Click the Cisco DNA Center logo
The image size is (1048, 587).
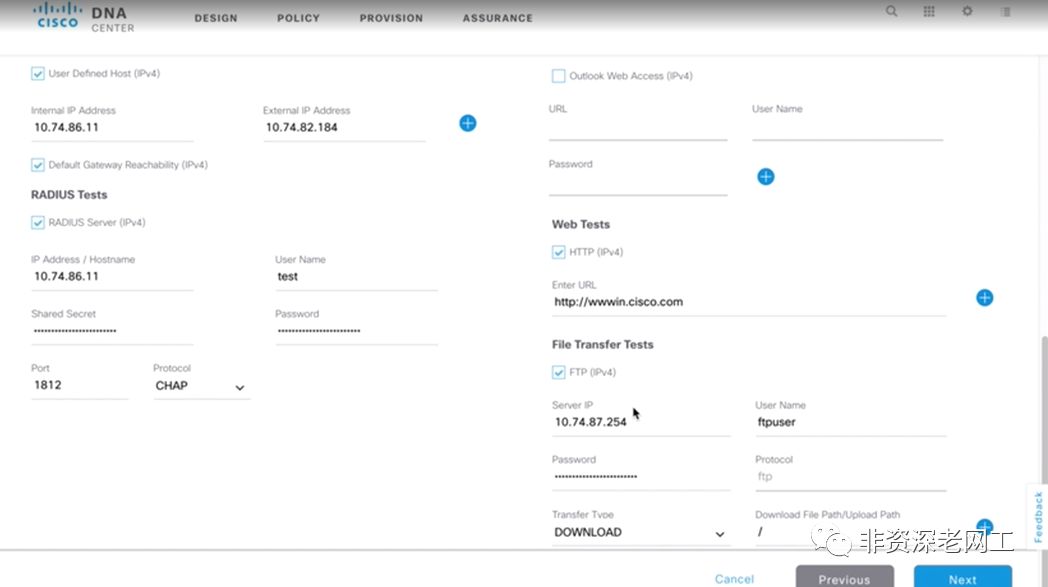84,17
